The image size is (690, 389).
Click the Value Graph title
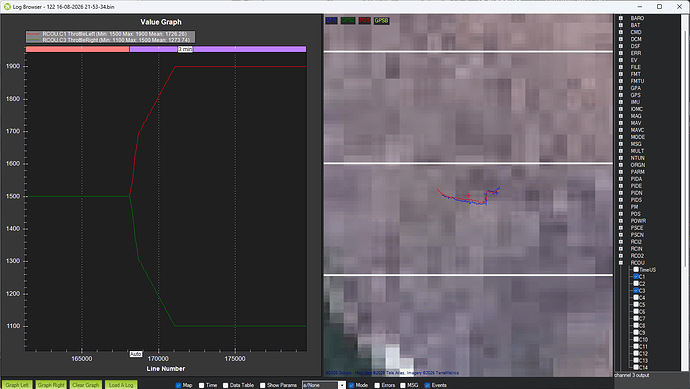click(161, 22)
